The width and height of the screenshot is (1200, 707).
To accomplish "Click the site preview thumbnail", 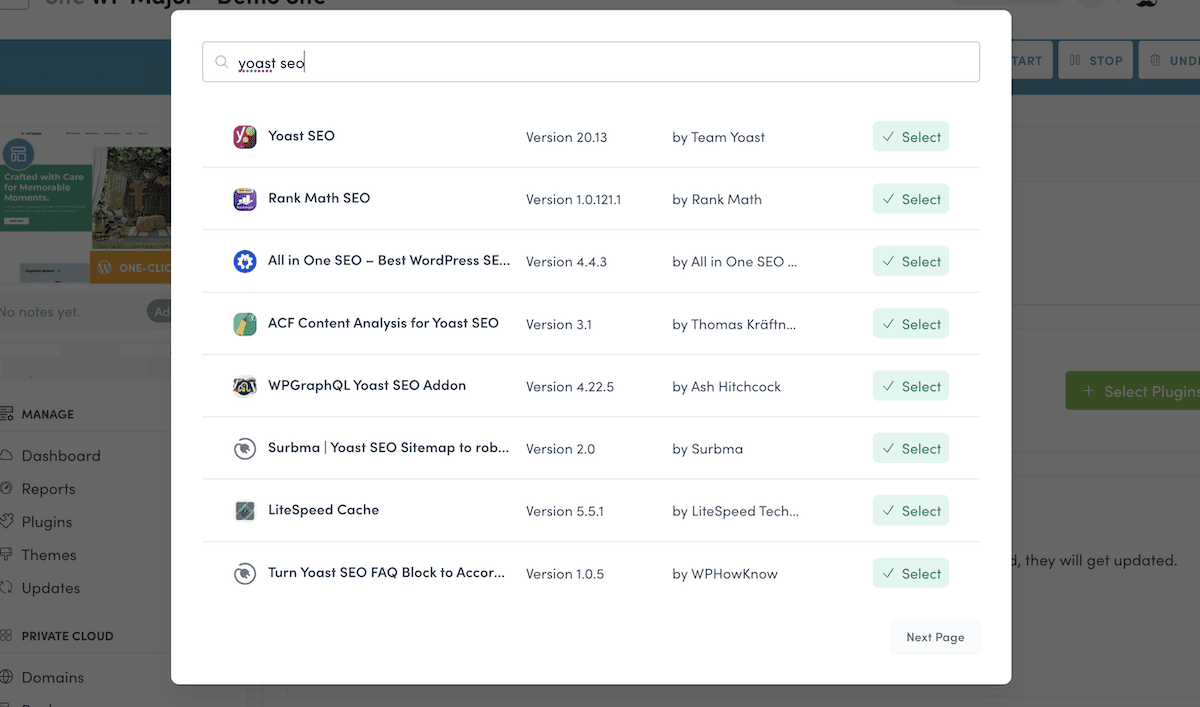I will [85, 205].
